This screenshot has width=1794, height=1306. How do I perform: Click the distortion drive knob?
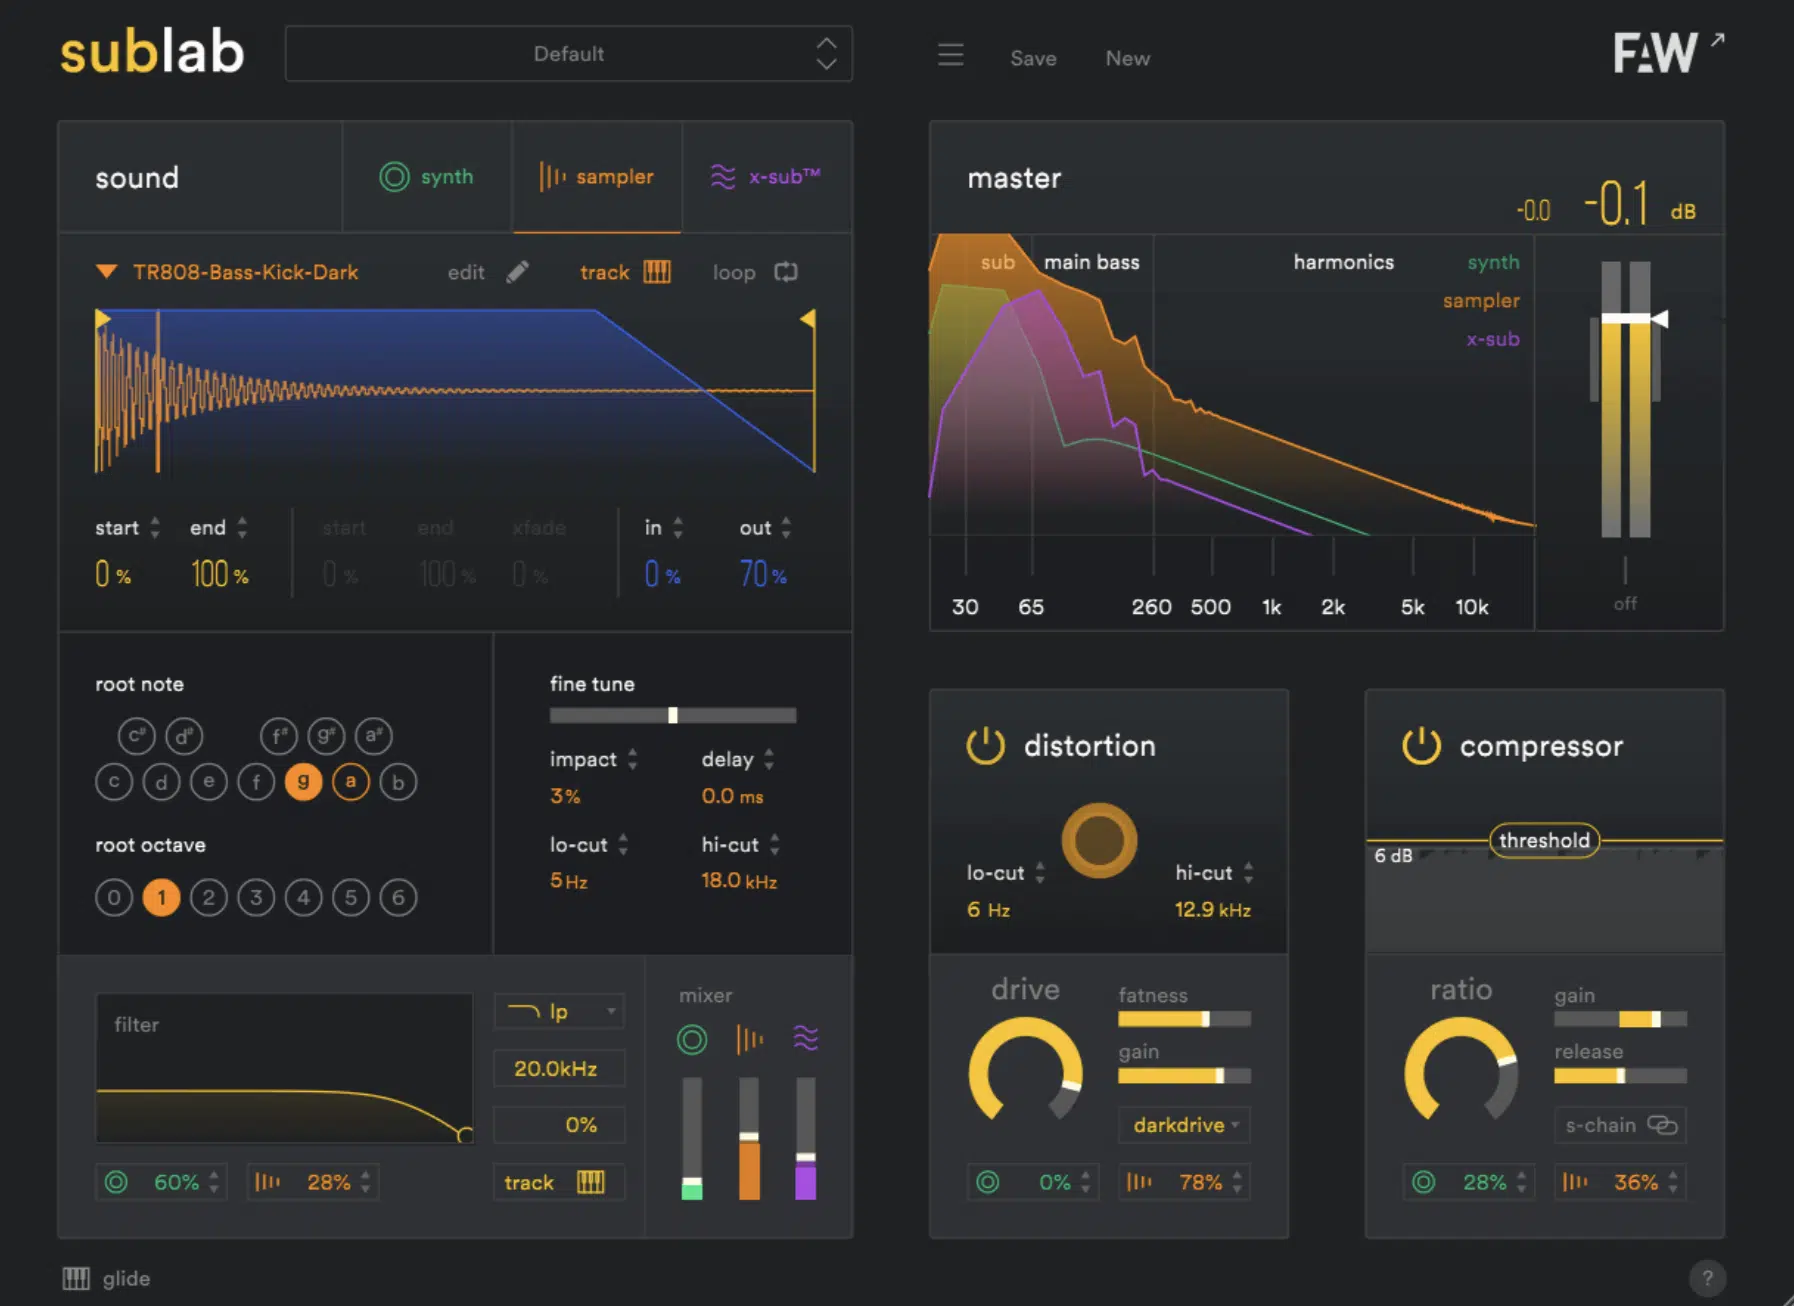pyautogui.click(x=1025, y=1071)
